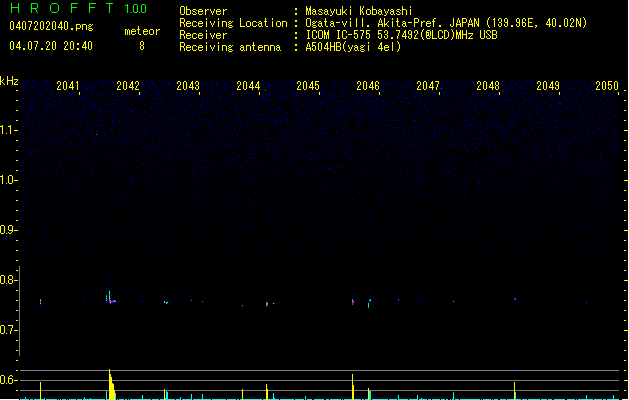Click the strong meteor echo after 2041
The width and height of the screenshot is (629, 400).
[x=110, y=298]
